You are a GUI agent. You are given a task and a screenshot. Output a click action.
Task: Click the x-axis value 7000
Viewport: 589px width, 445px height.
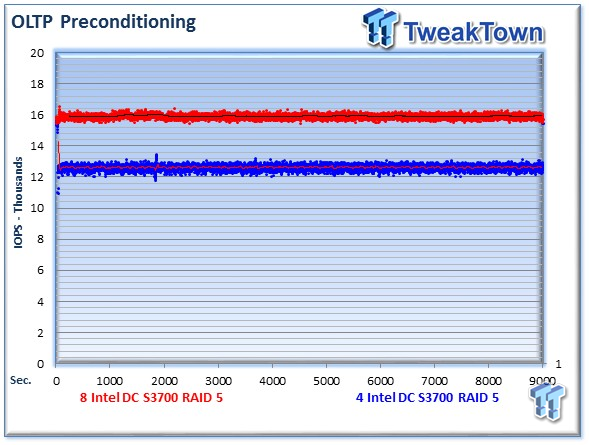[x=435, y=381]
